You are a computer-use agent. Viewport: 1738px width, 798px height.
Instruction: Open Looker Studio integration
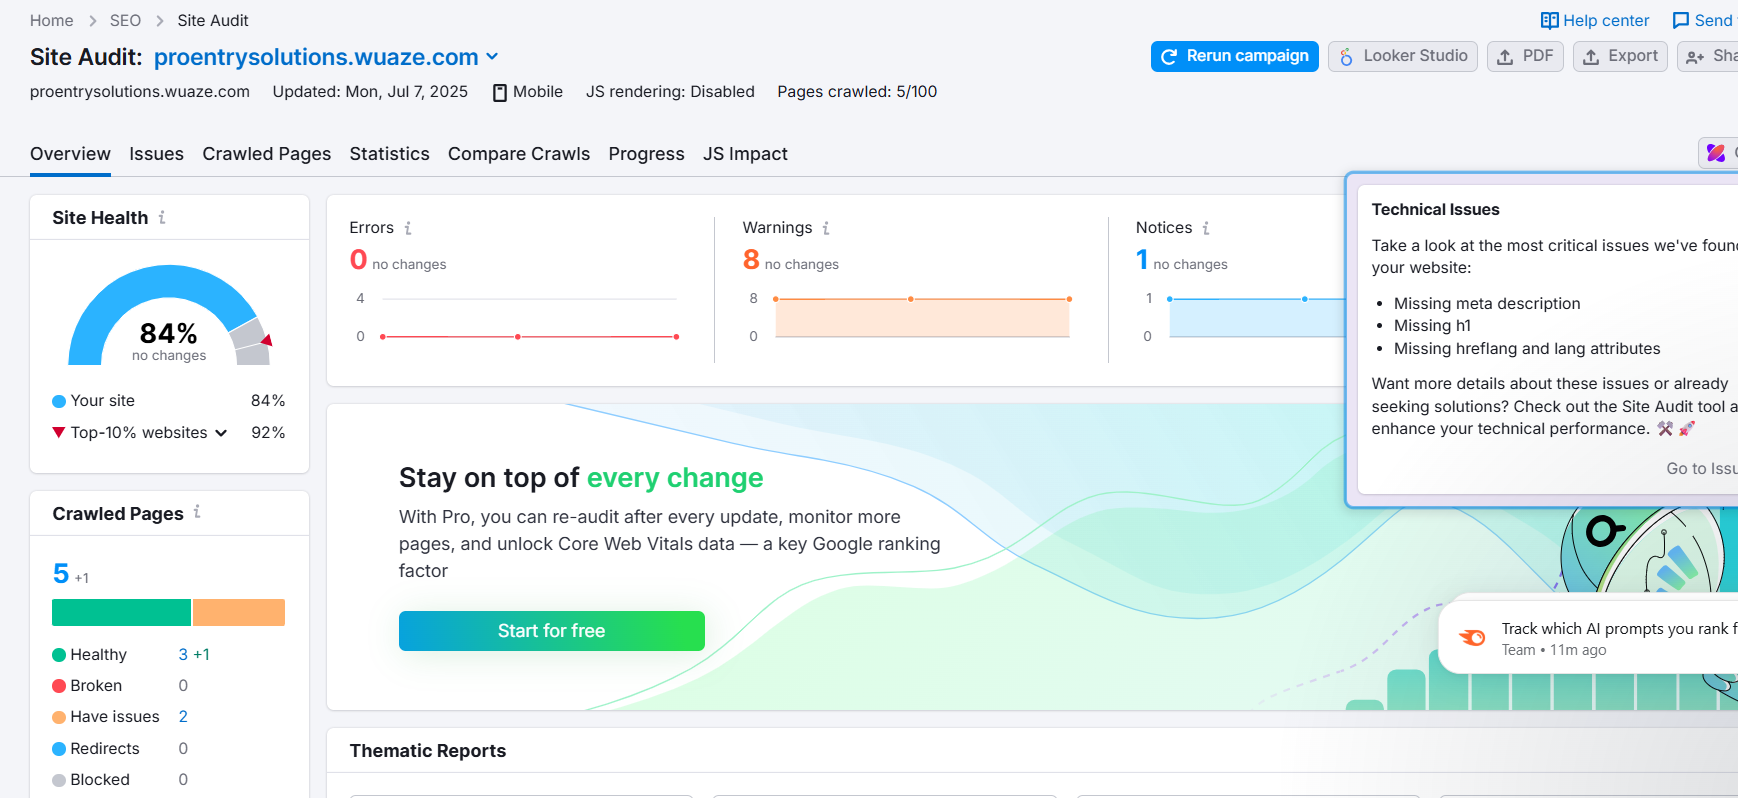coord(1402,56)
